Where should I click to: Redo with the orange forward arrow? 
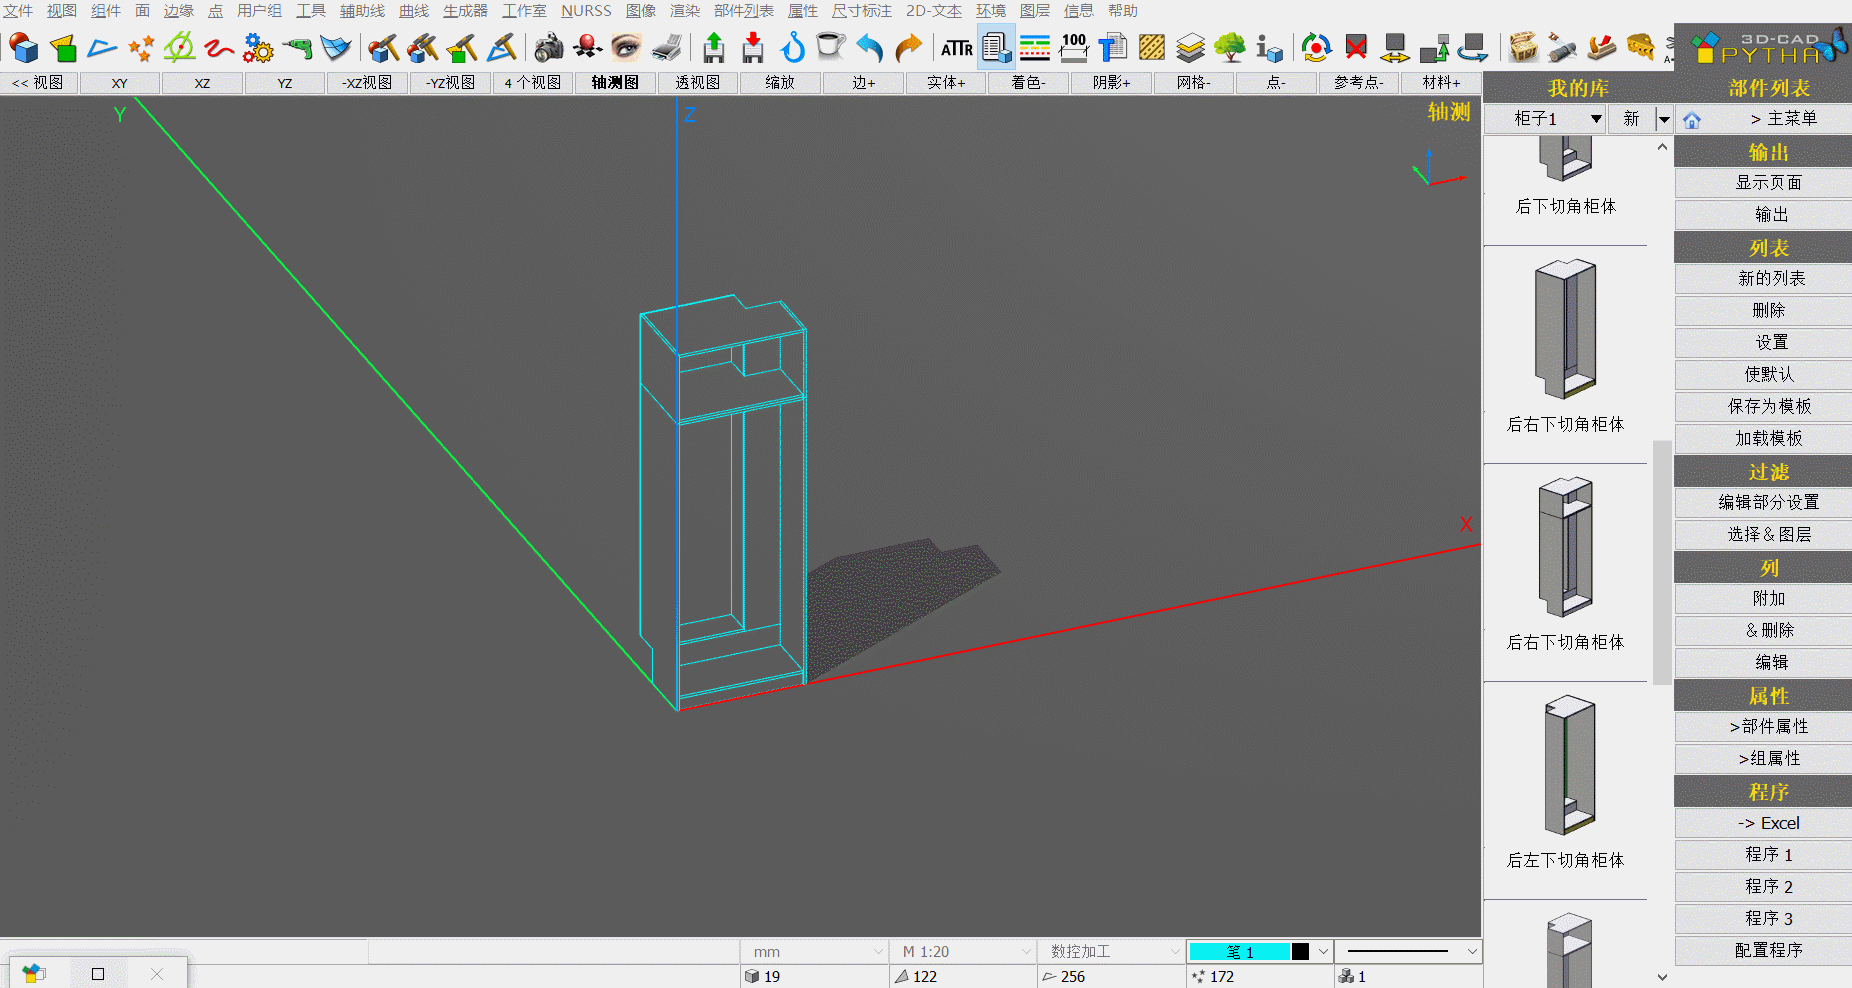point(908,47)
